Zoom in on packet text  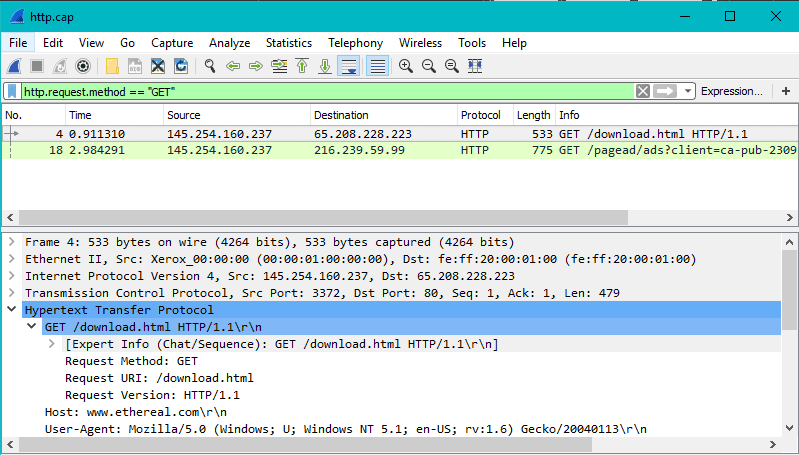pyautogui.click(x=406, y=66)
